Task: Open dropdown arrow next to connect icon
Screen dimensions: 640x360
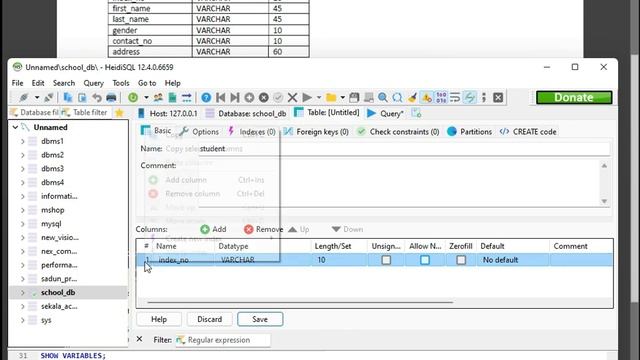Action: (37, 98)
